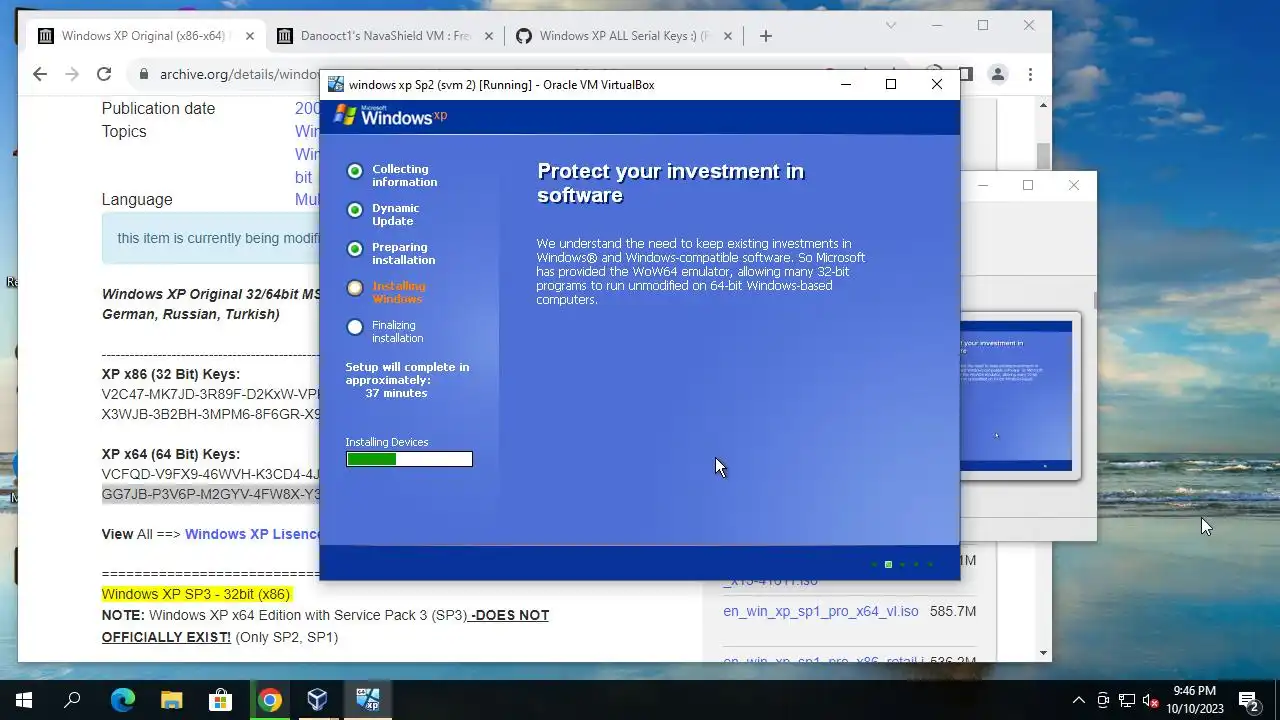Toggle Chrome side panel icon
Image resolution: width=1280 pixels, height=720 pixels.
(966, 74)
